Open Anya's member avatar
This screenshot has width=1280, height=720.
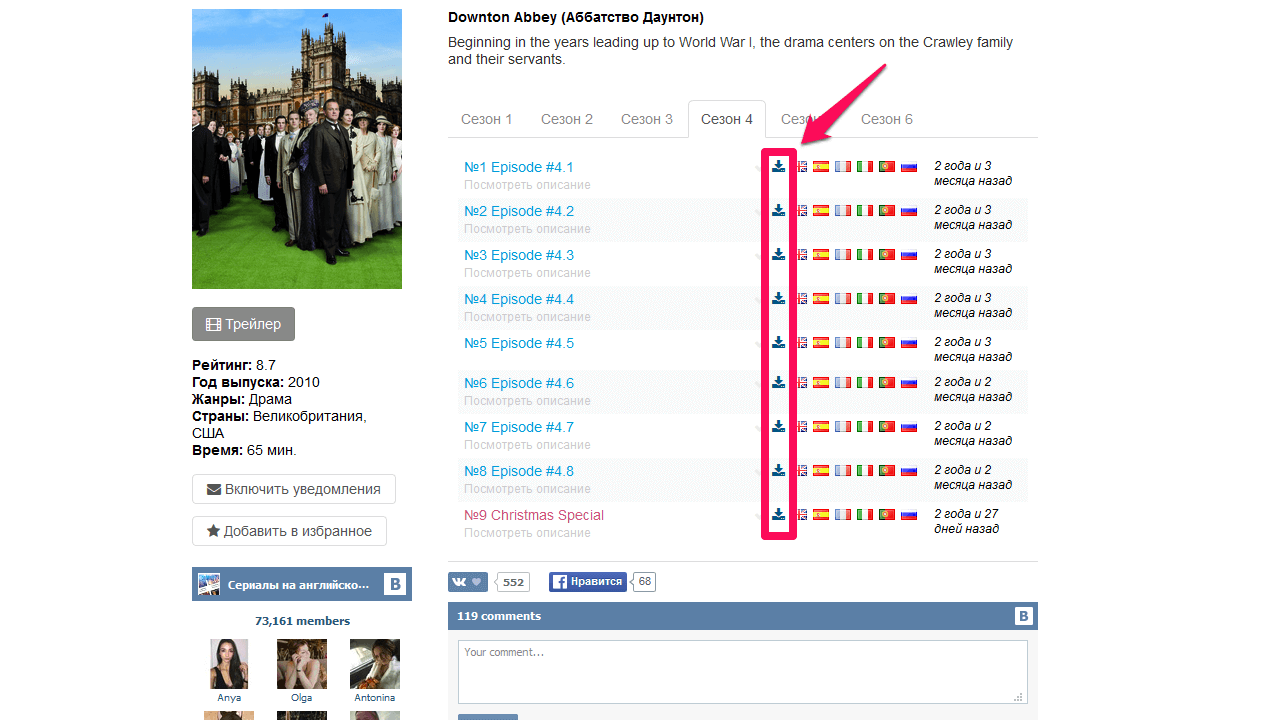point(229,664)
